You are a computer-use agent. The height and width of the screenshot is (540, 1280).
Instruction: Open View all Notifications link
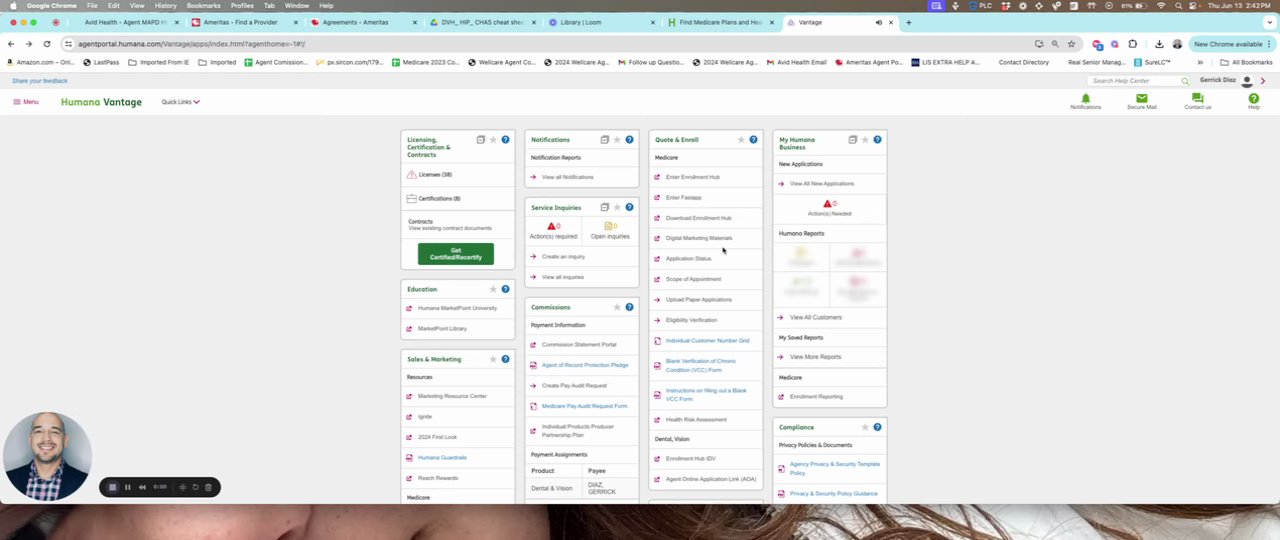pos(567,177)
